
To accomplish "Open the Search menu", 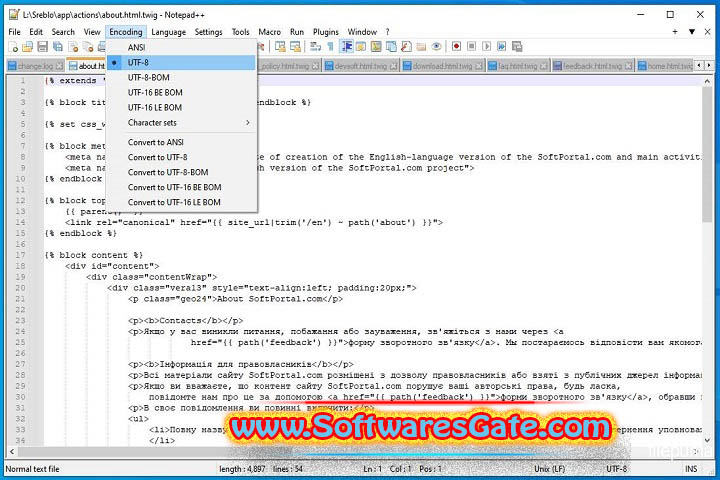I will coord(63,32).
